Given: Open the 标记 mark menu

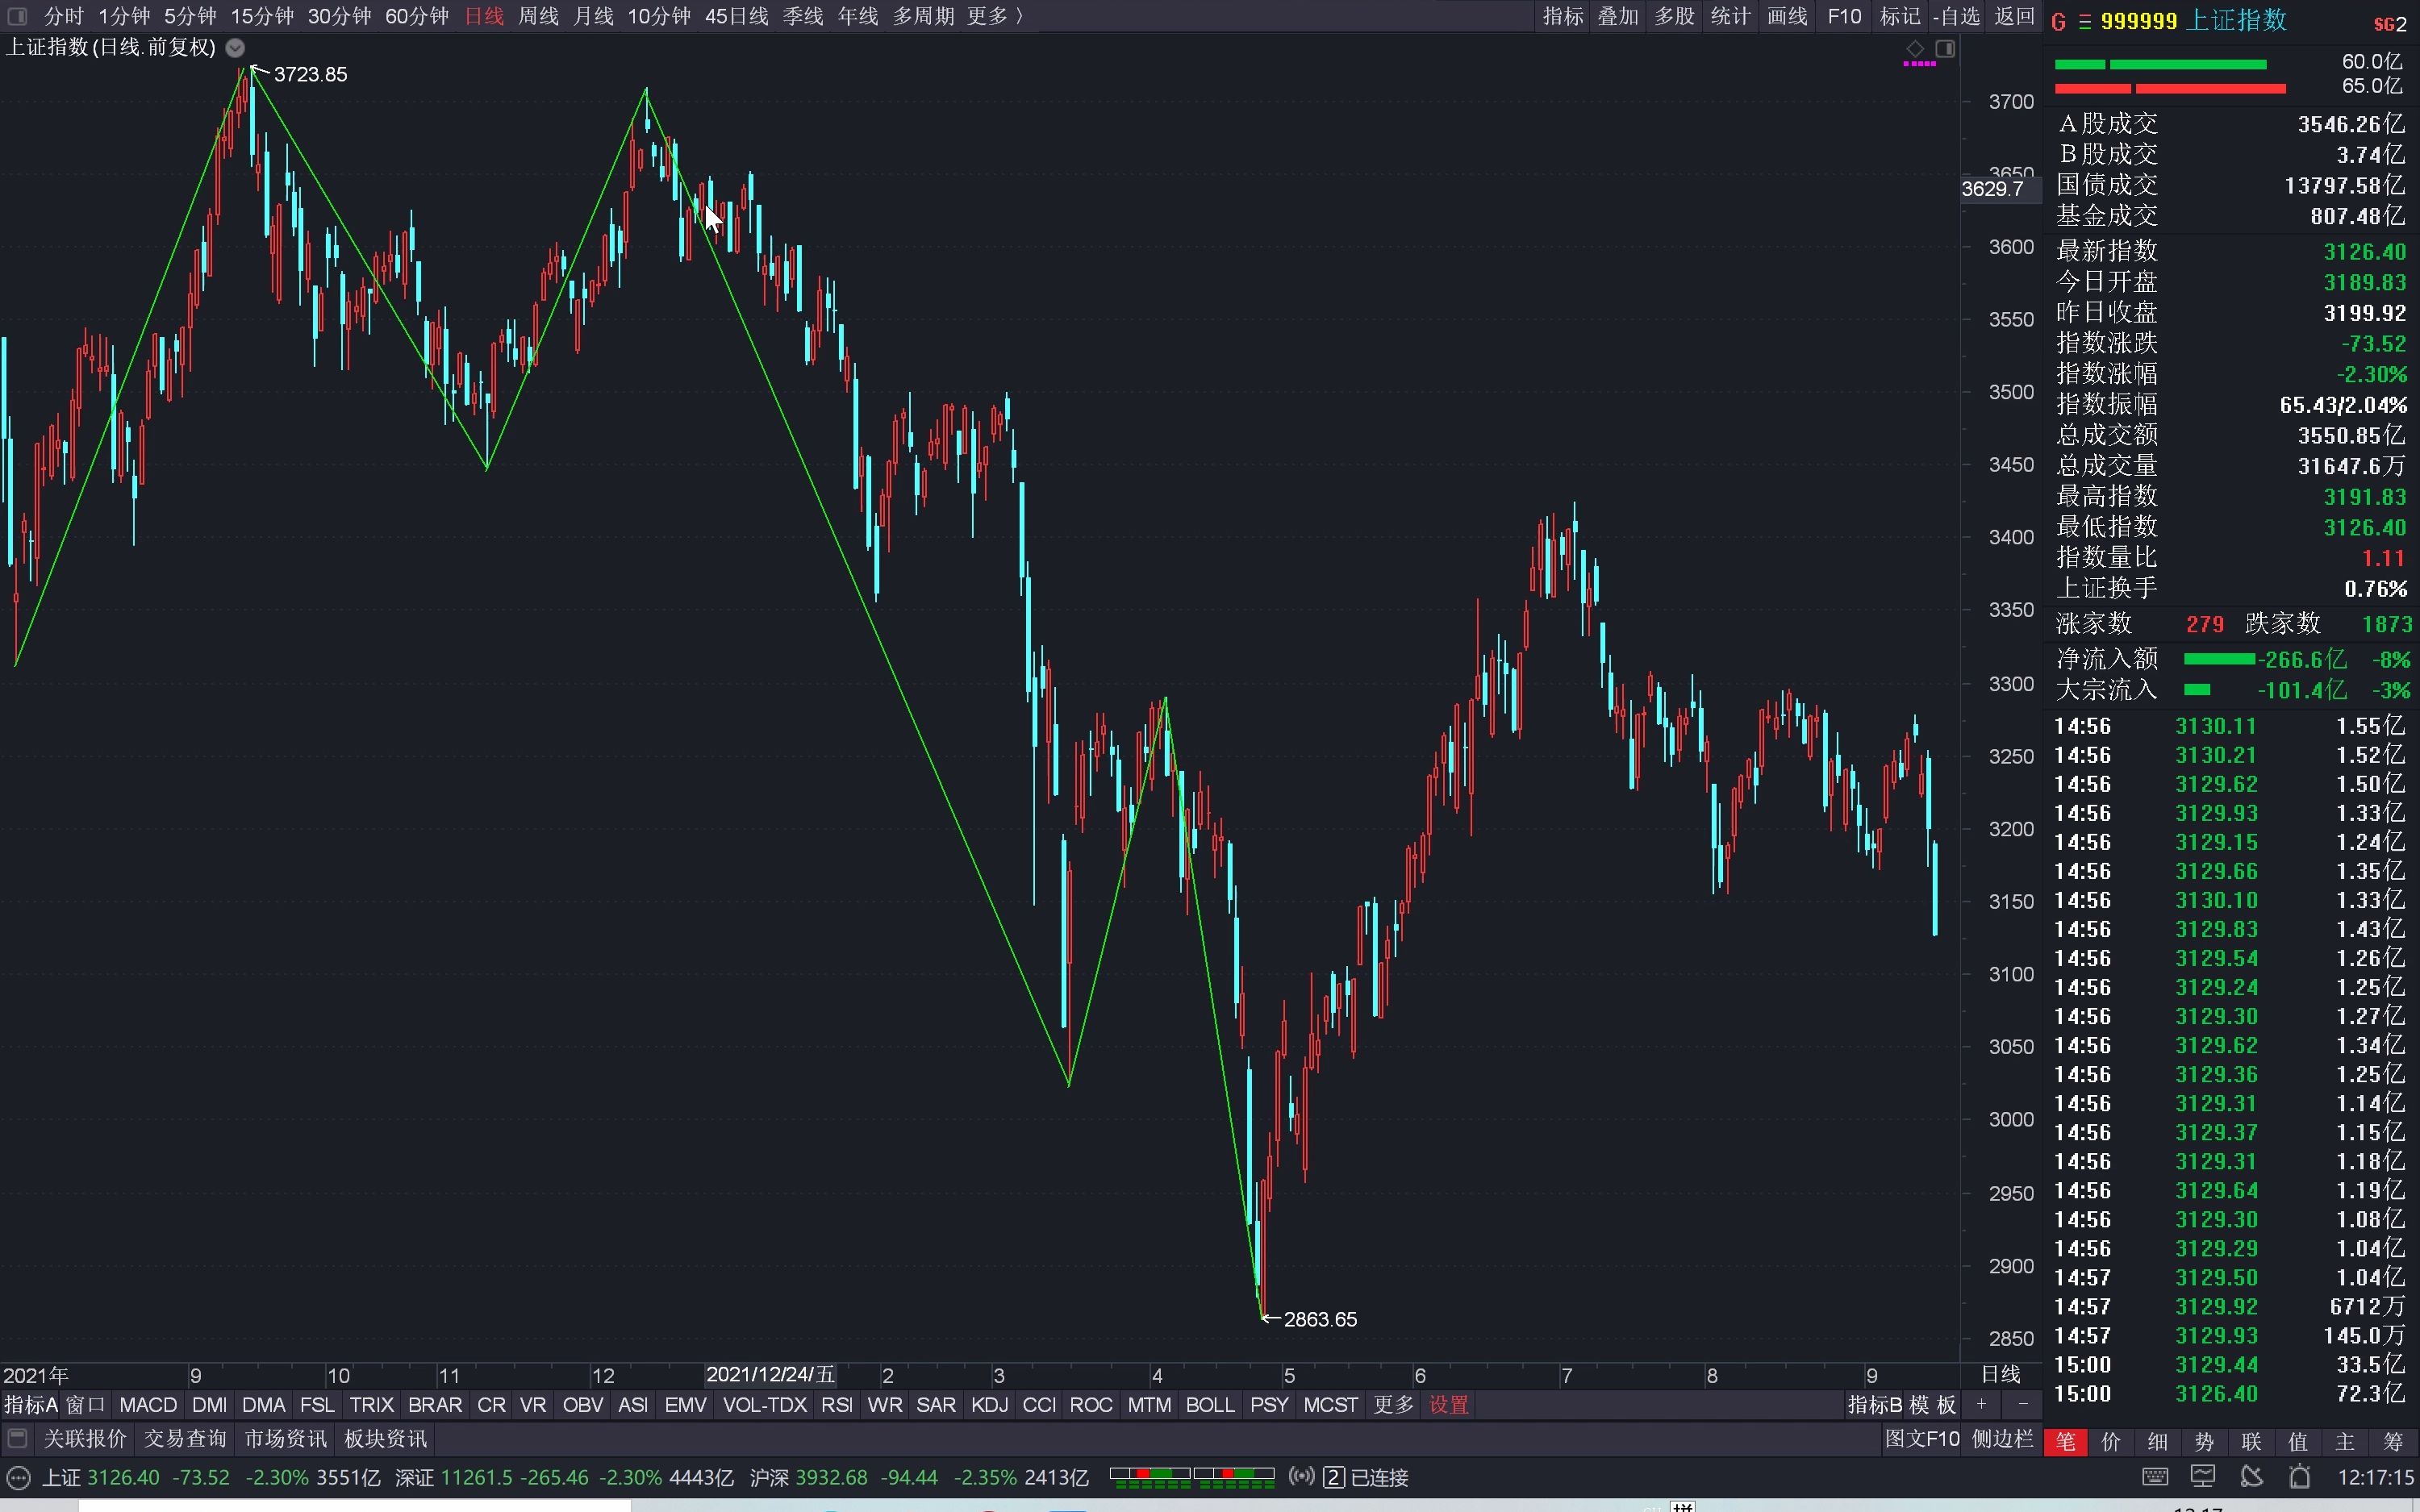Looking at the screenshot, I should coord(1900,16).
